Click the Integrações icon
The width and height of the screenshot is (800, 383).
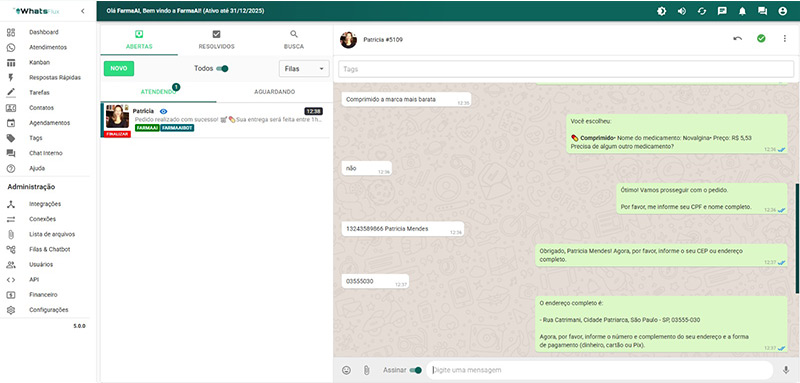click(x=11, y=204)
